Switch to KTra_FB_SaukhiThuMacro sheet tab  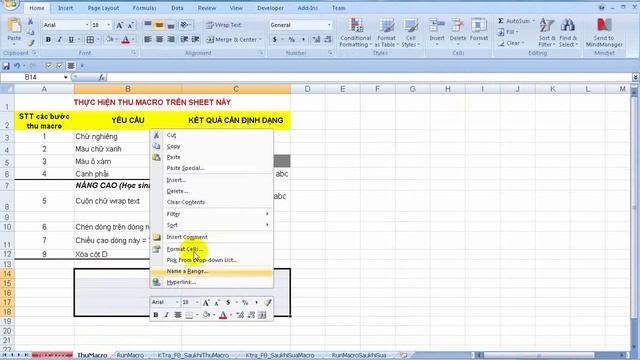[x=193, y=356]
